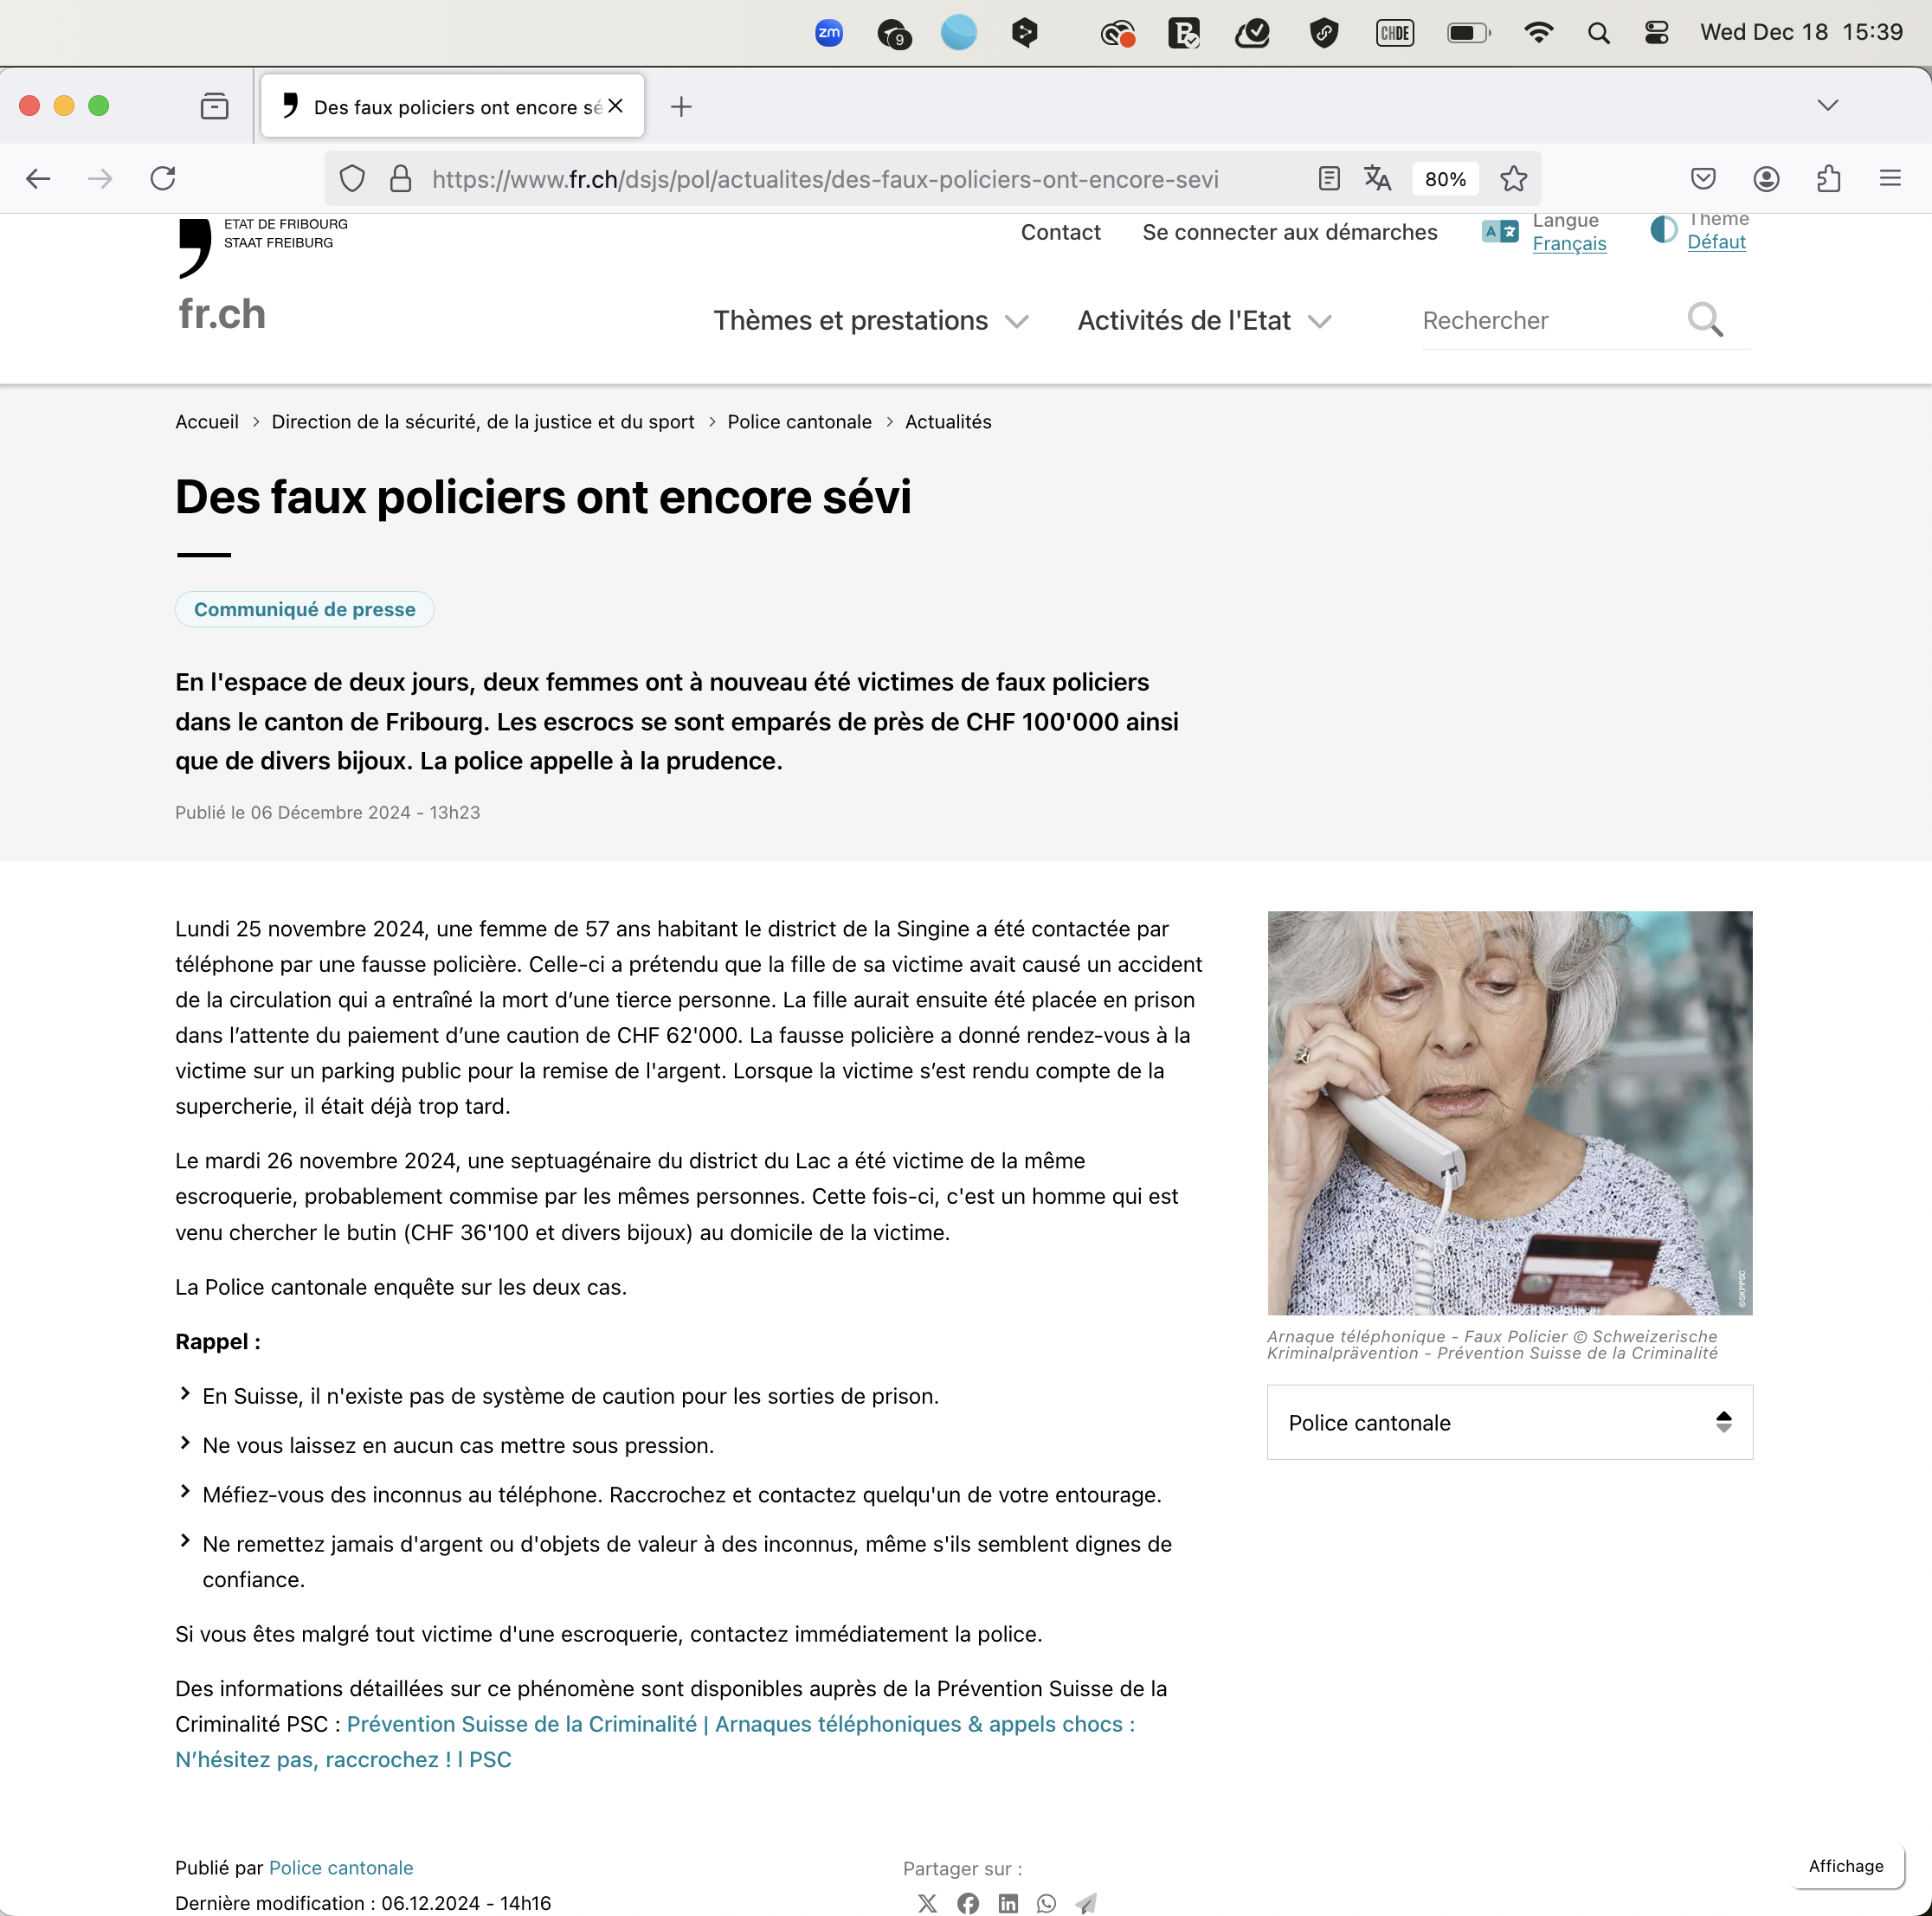
Task: Click the 'Communiqué de presse' tag
Action: (304, 609)
